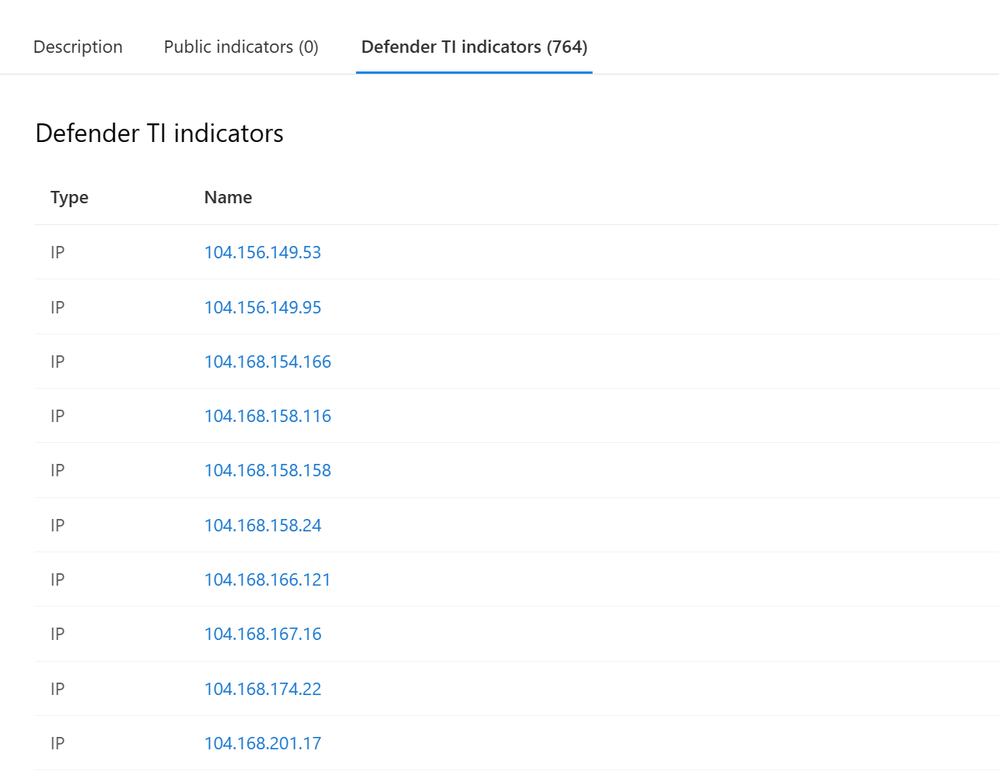Click the IP type cell for 104.168.158.24
Image resolution: width=999 pixels, height=775 pixels.
57,525
